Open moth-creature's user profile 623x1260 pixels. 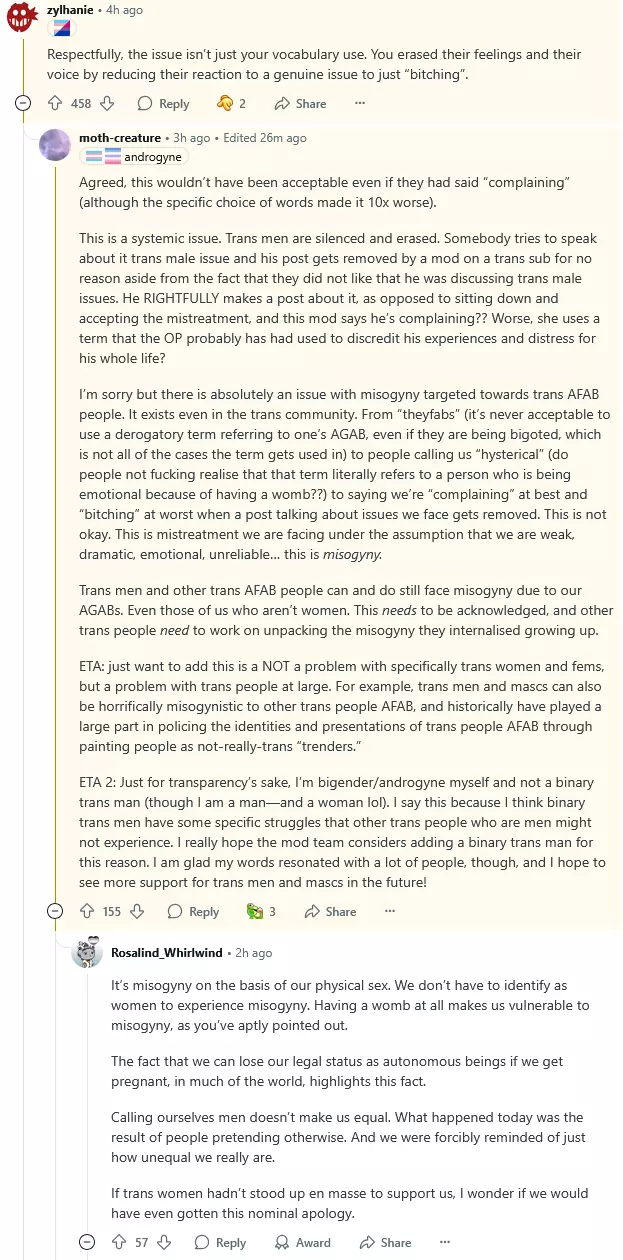120,138
